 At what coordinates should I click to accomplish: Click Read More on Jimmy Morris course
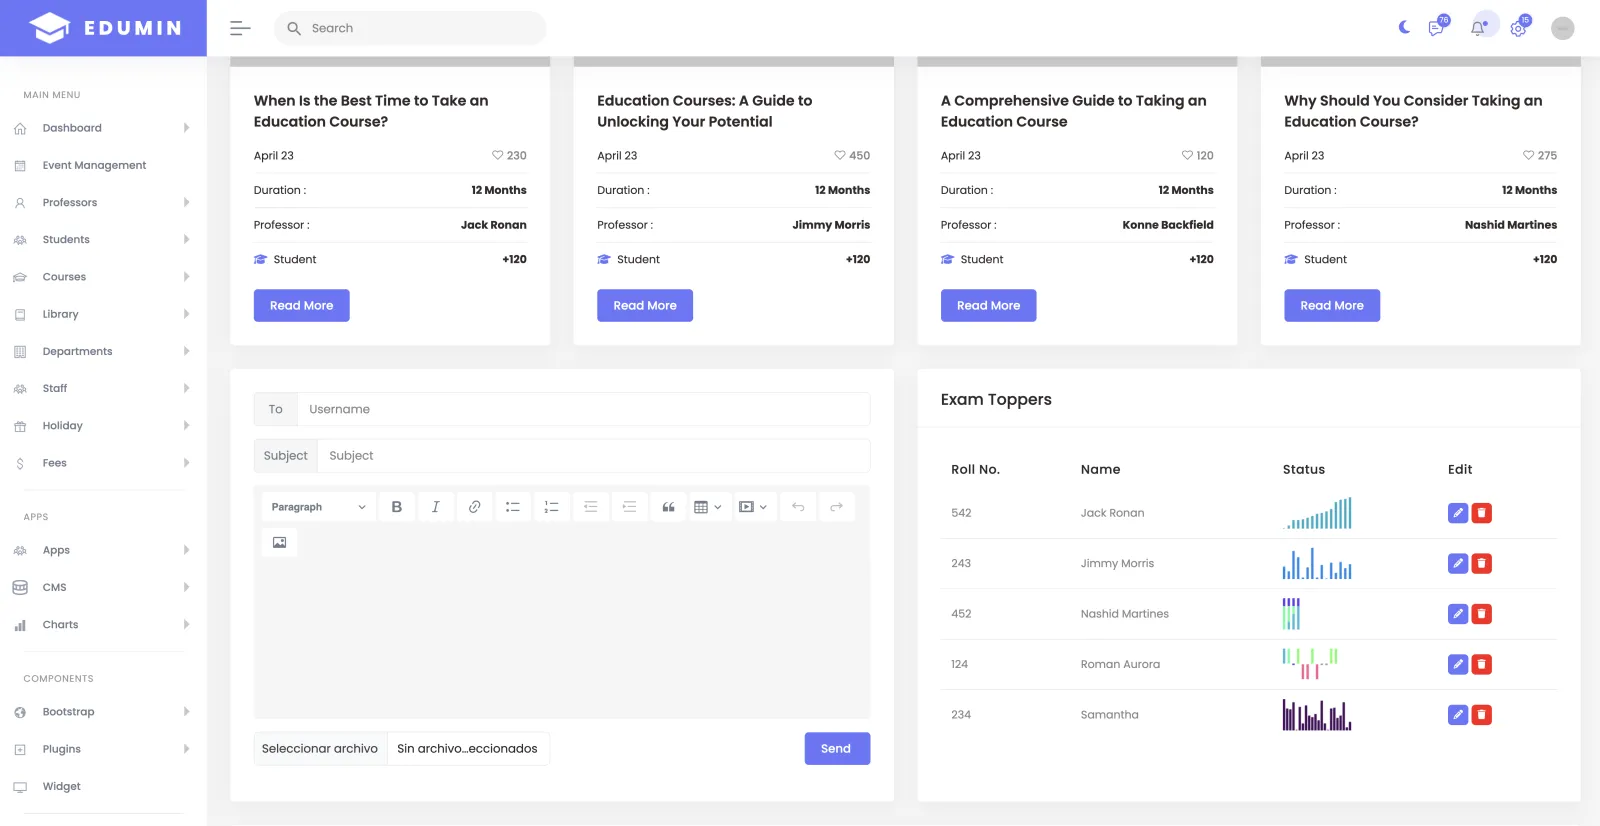click(645, 306)
